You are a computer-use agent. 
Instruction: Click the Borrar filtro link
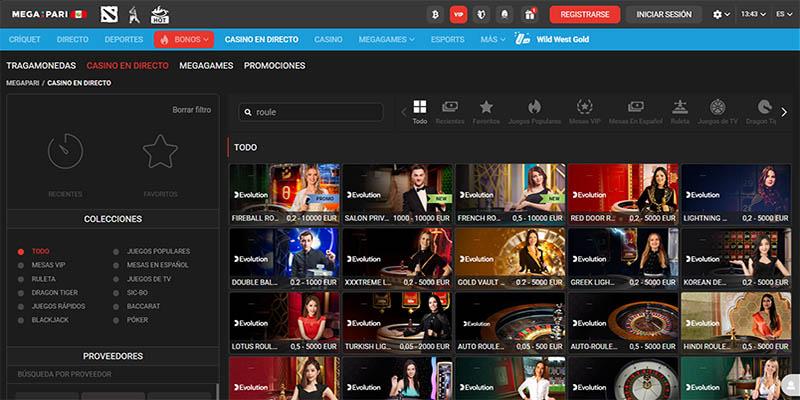tap(191, 110)
